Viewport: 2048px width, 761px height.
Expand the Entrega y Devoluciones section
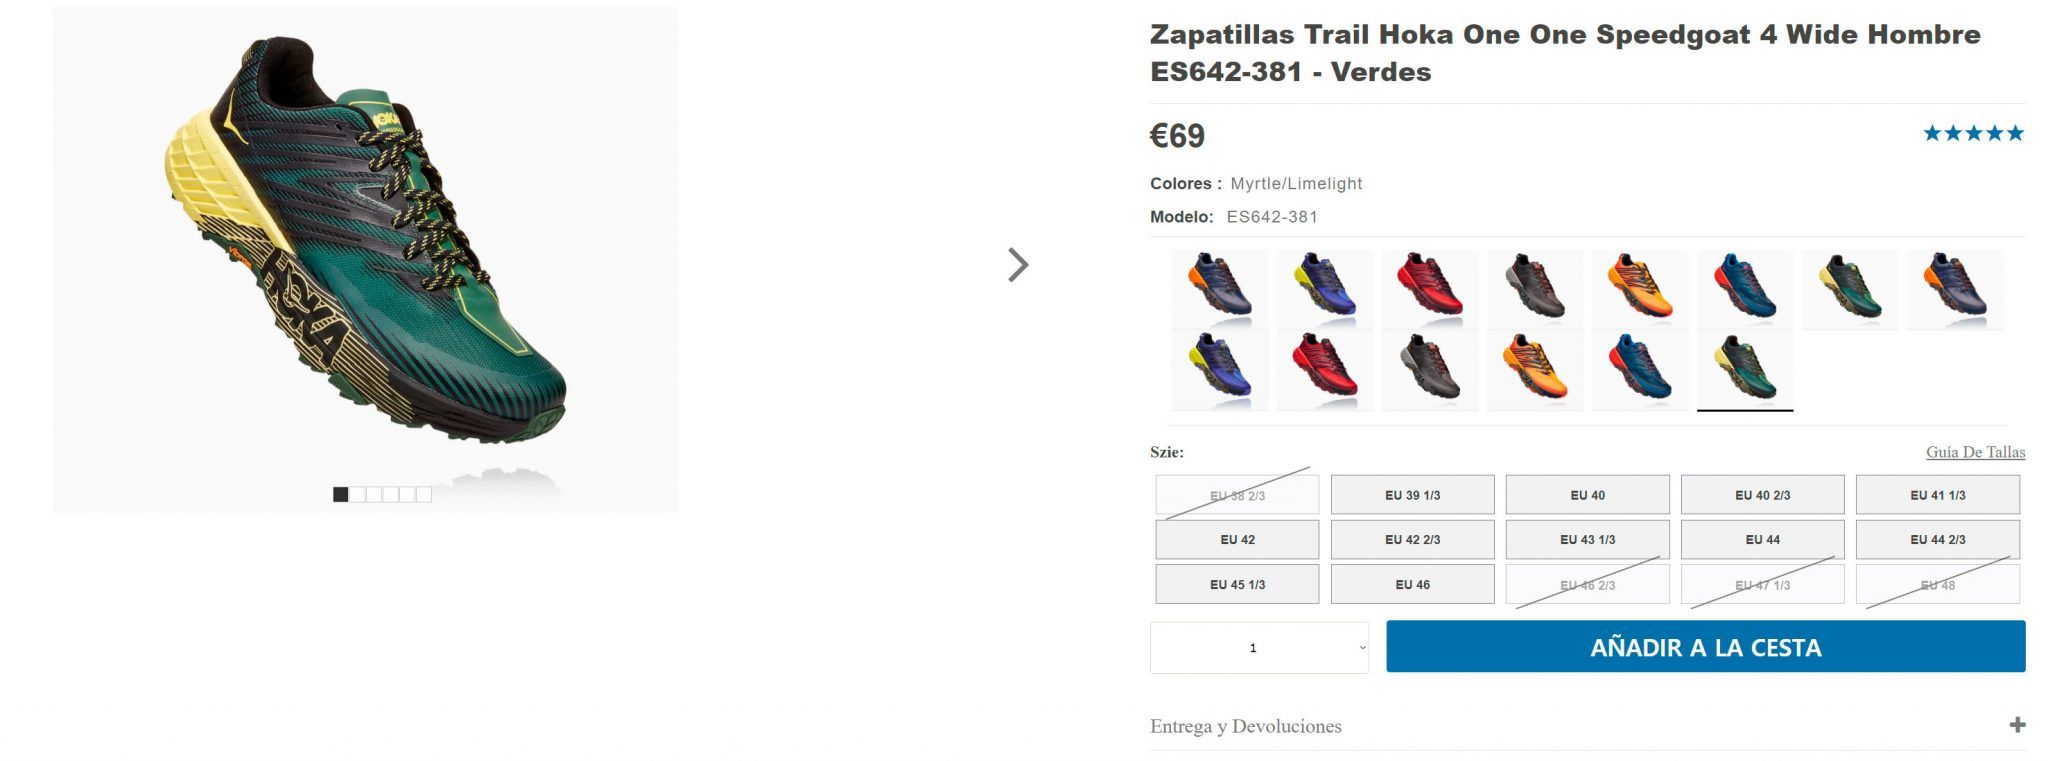[x=1248, y=727]
